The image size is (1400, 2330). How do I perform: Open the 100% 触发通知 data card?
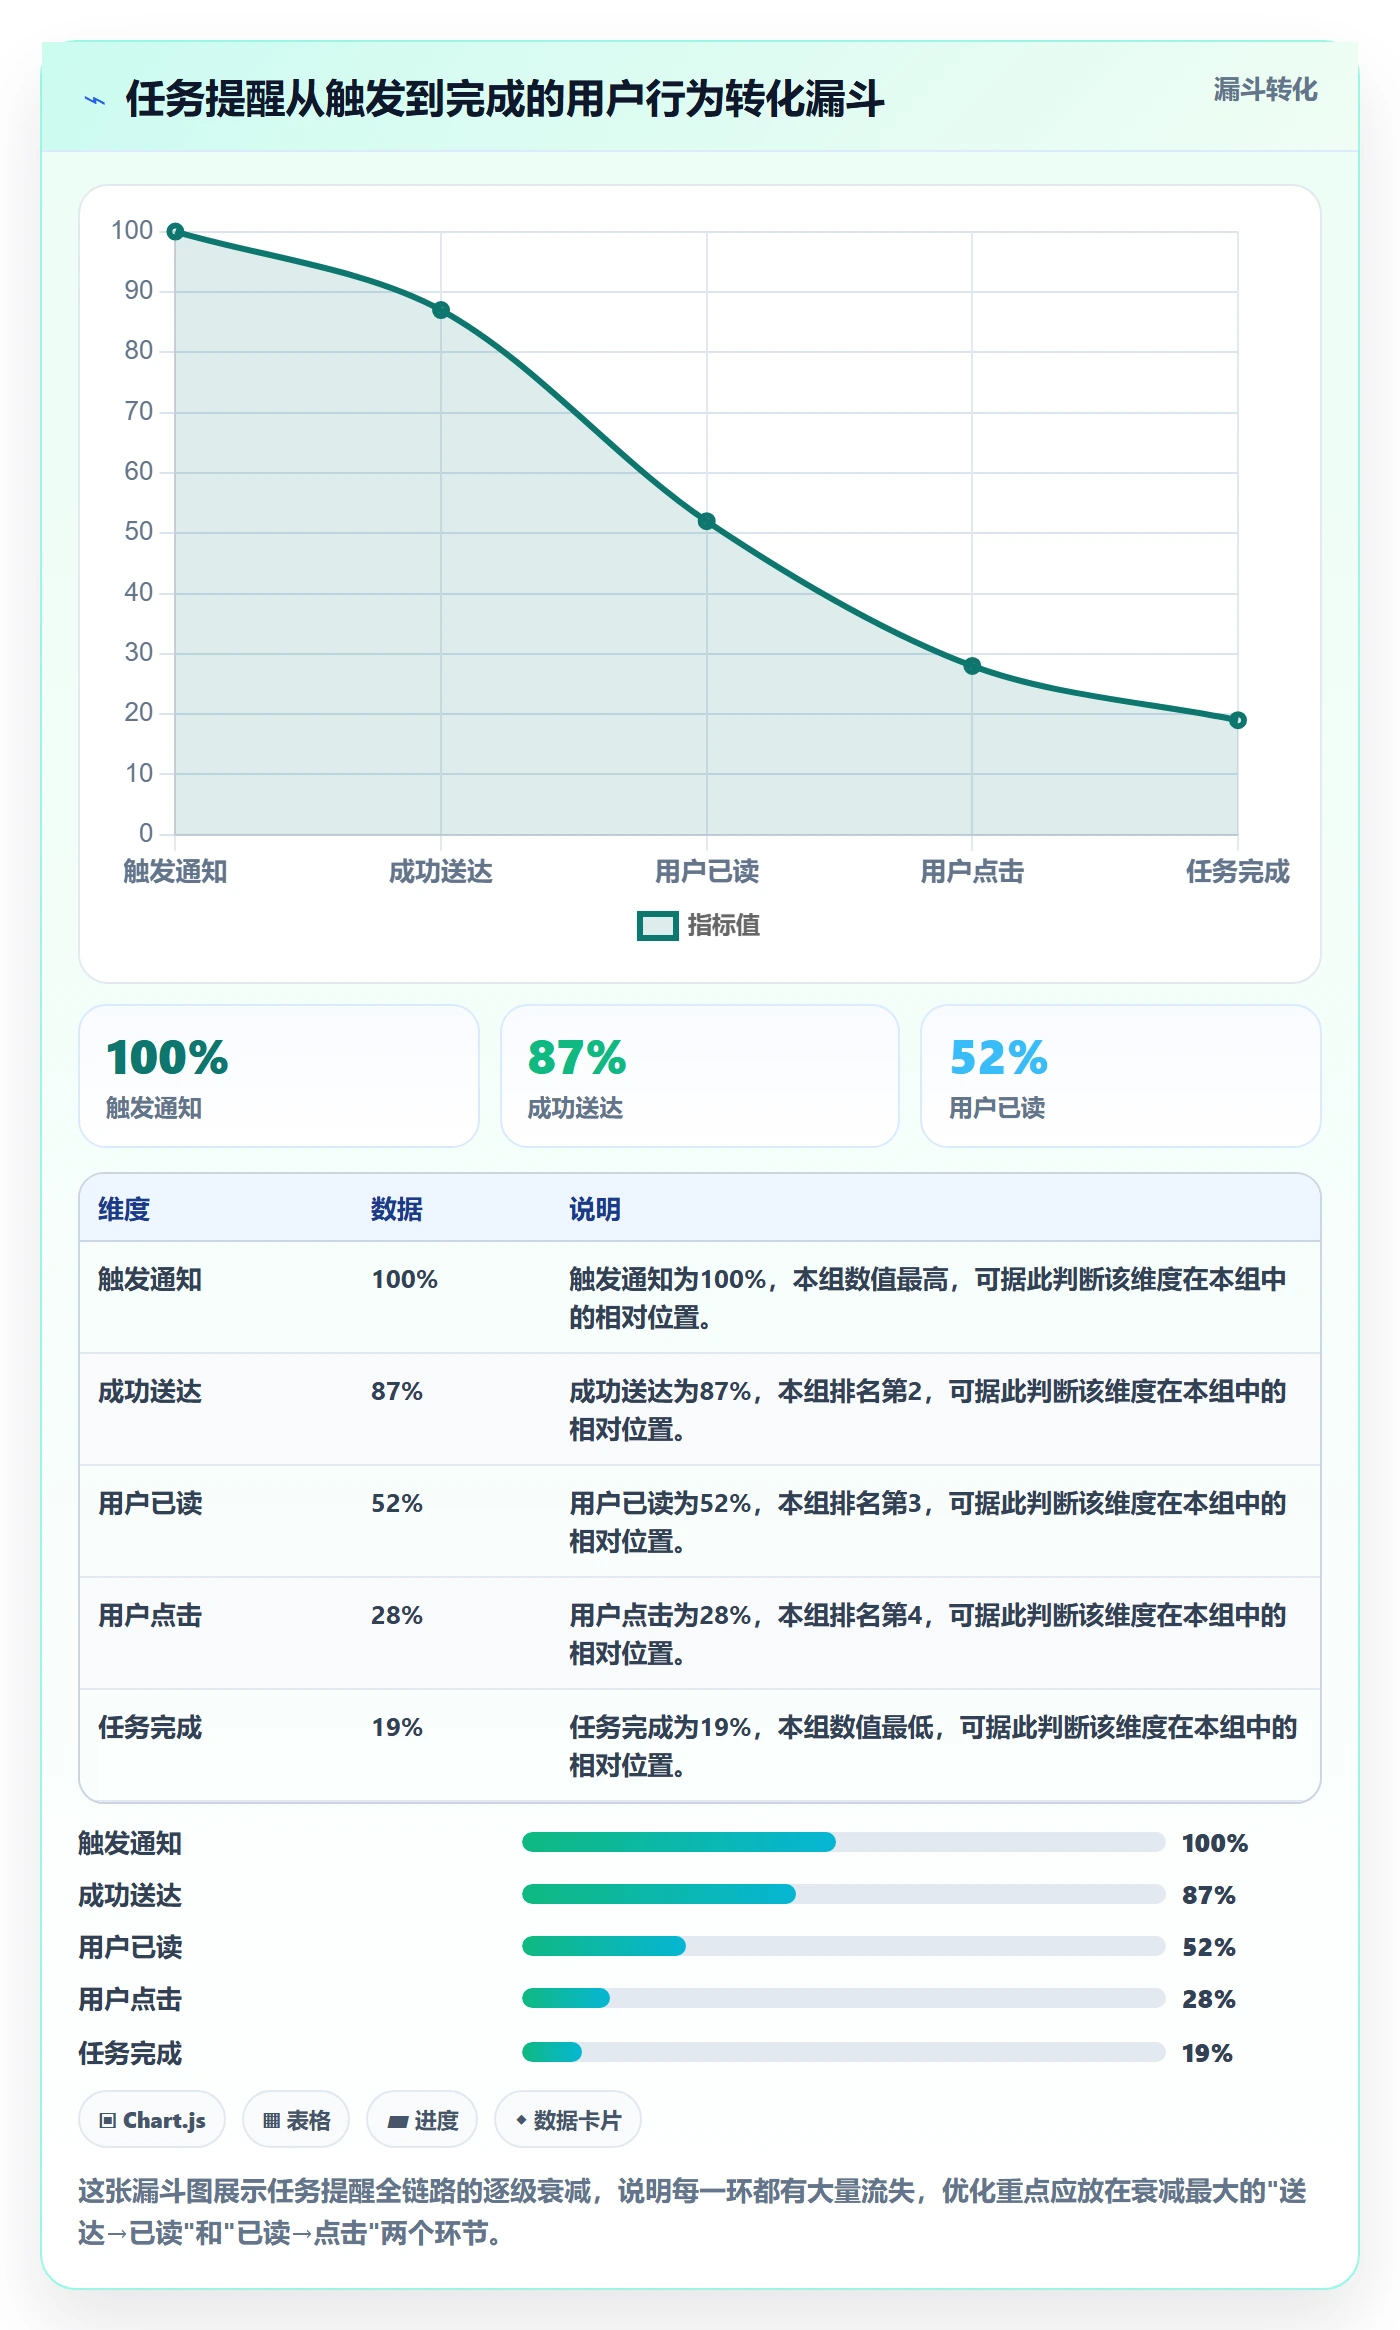tap(279, 1076)
